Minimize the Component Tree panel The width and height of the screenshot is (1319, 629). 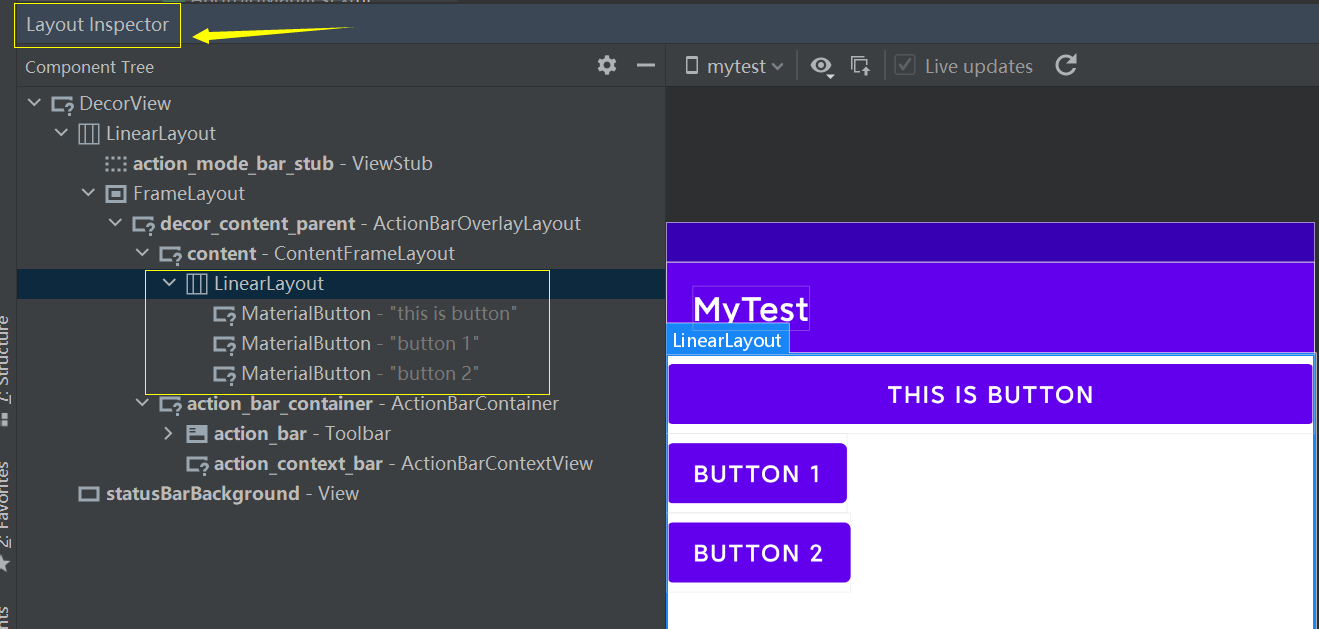click(645, 65)
